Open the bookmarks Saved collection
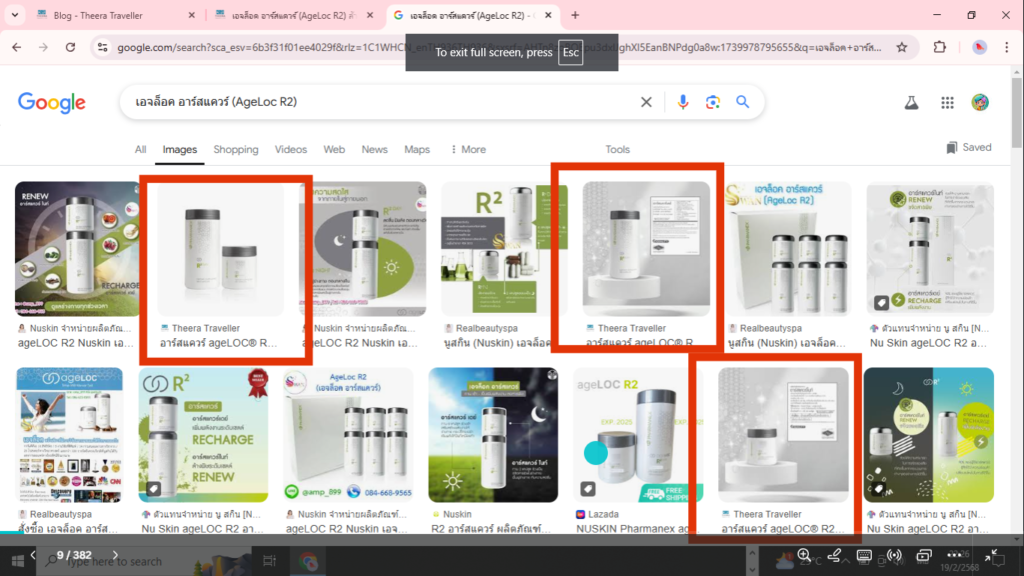This screenshot has width=1024, height=576. [x=966, y=147]
